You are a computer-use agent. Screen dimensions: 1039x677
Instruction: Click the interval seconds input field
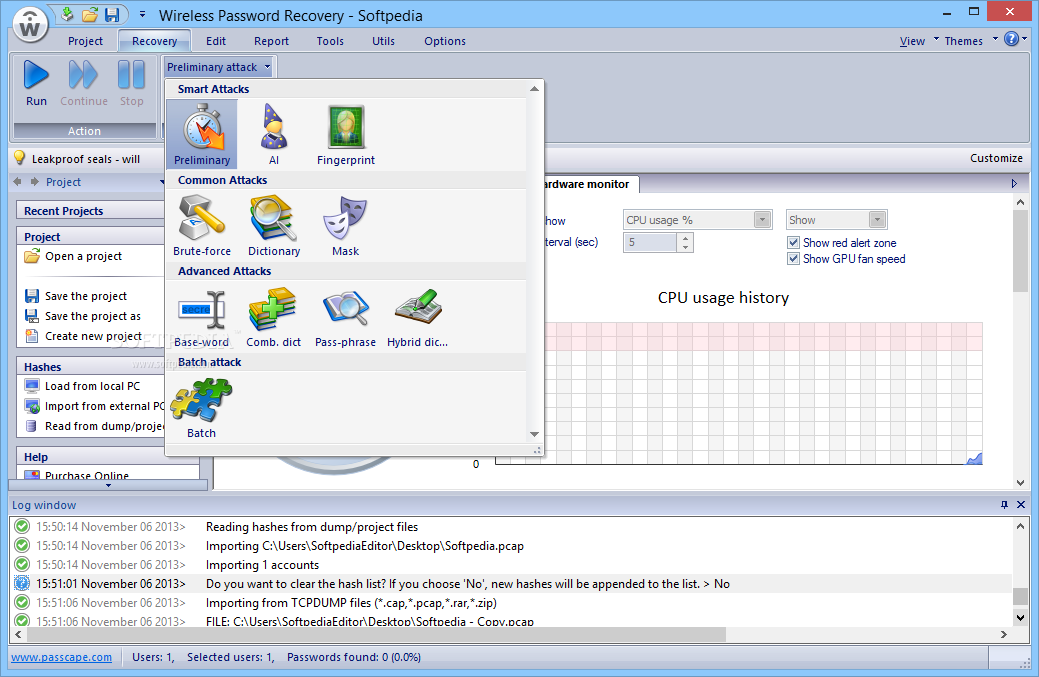pos(650,242)
